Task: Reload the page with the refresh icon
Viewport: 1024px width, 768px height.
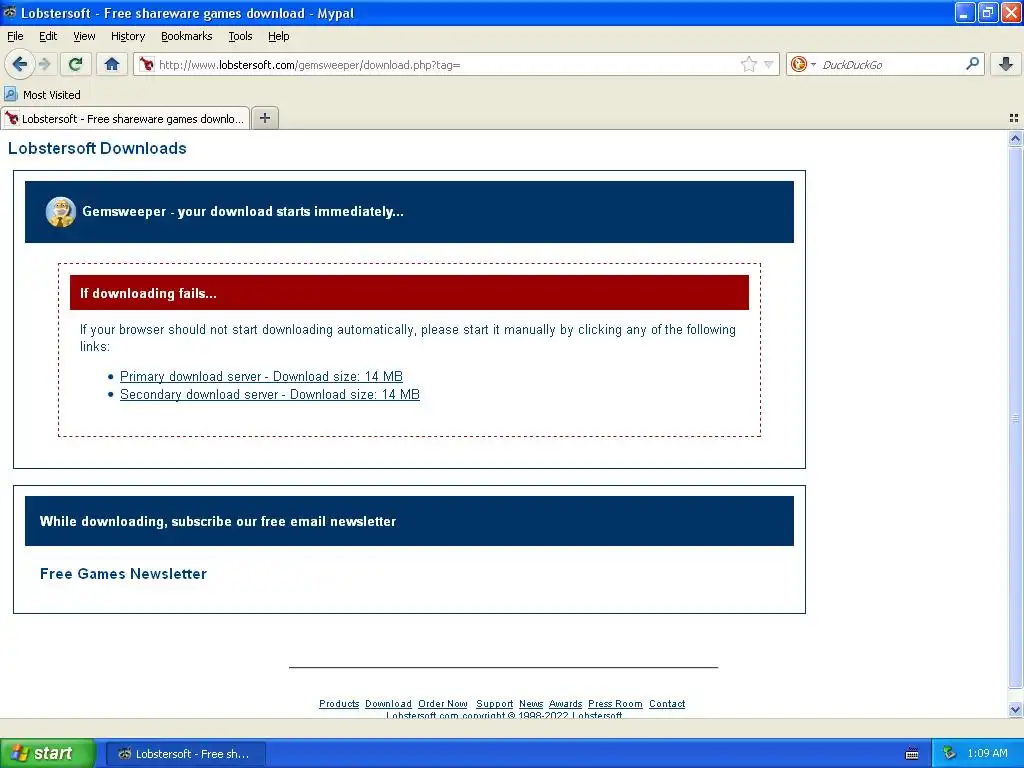Action: click(76, 64)
